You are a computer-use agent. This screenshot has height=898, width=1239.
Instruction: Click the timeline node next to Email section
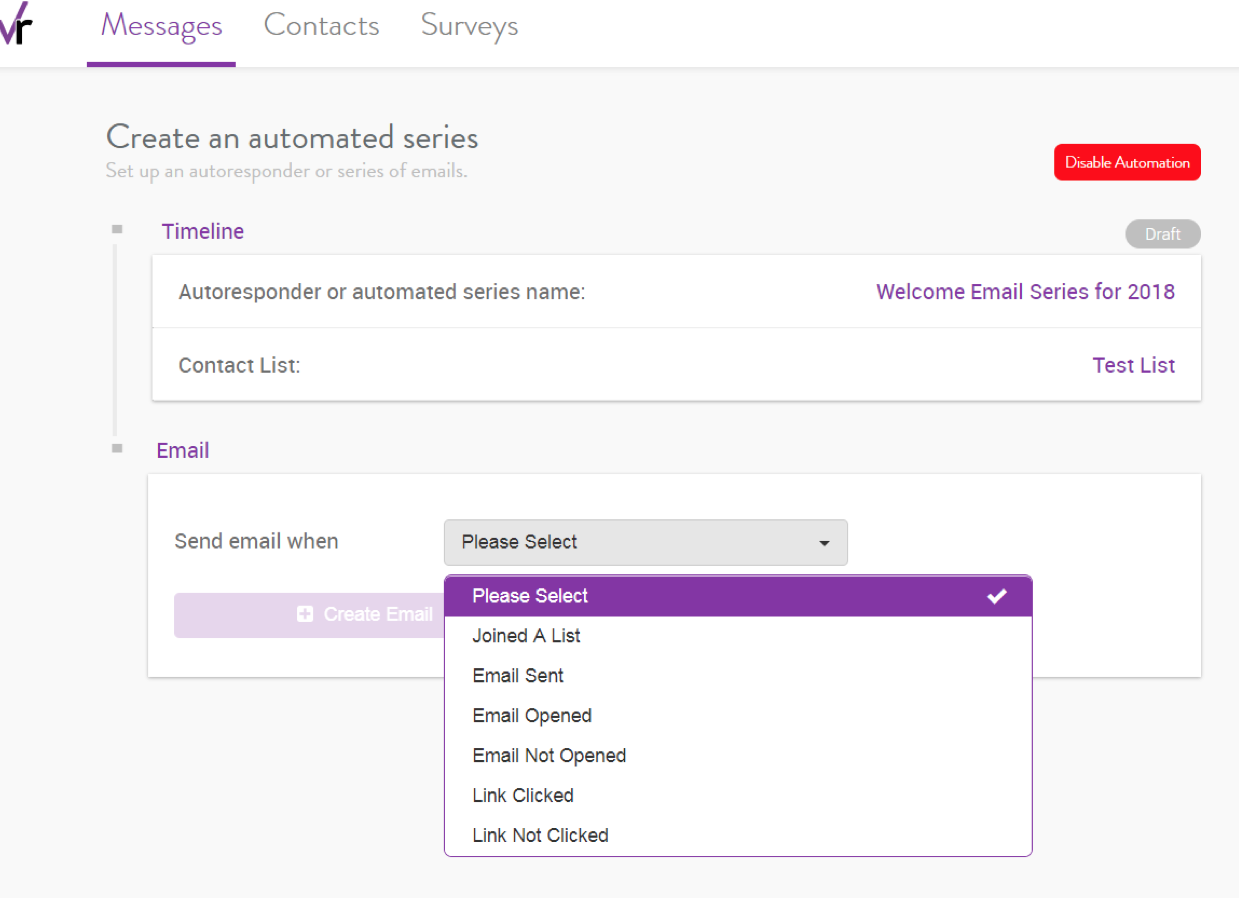click(117, 448)
